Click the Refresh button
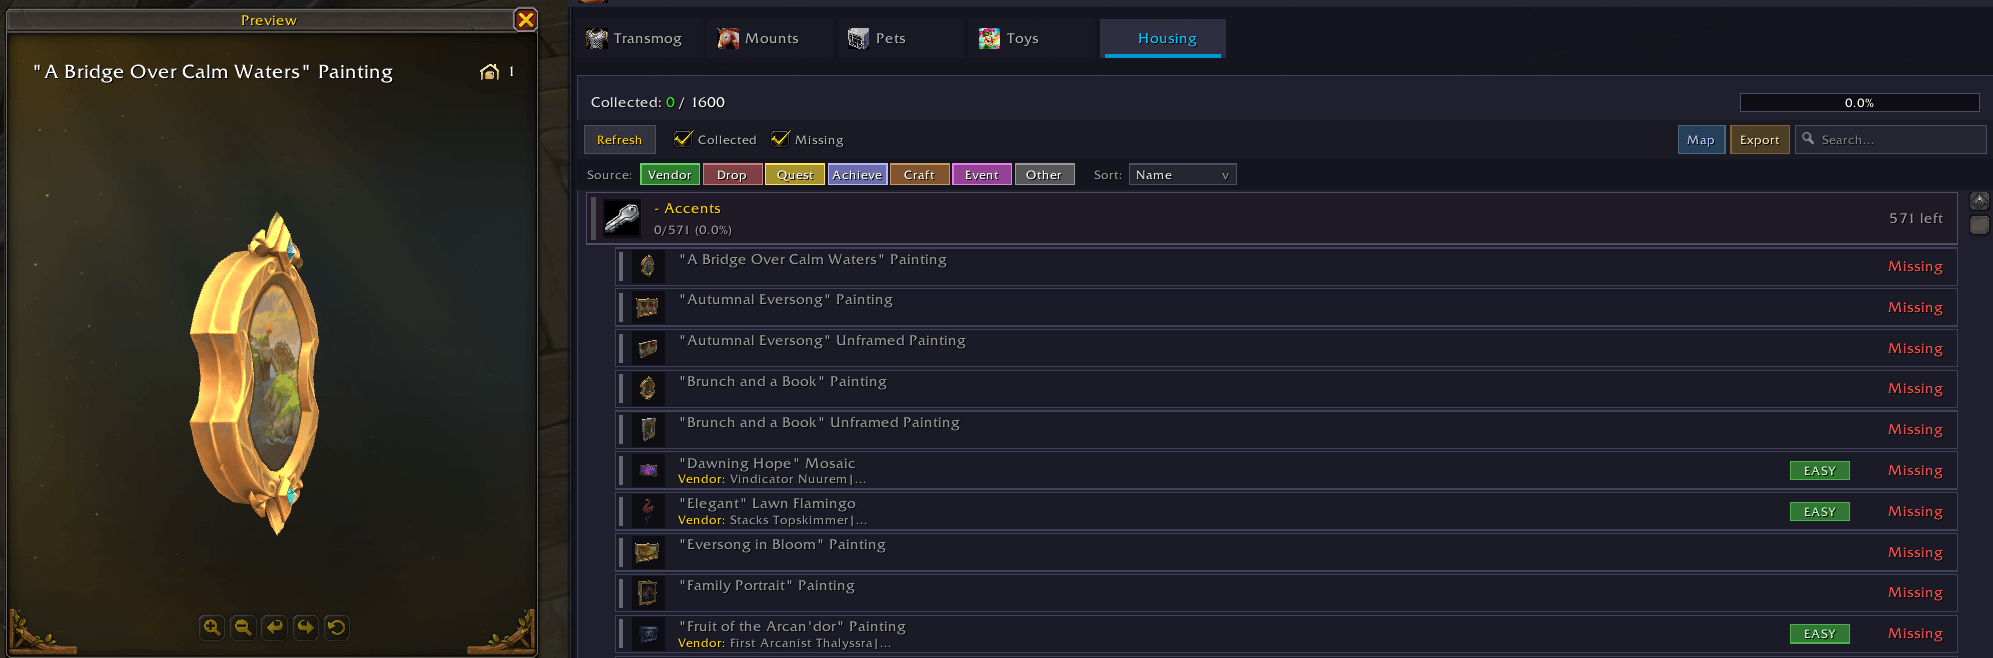 [620, 140]
